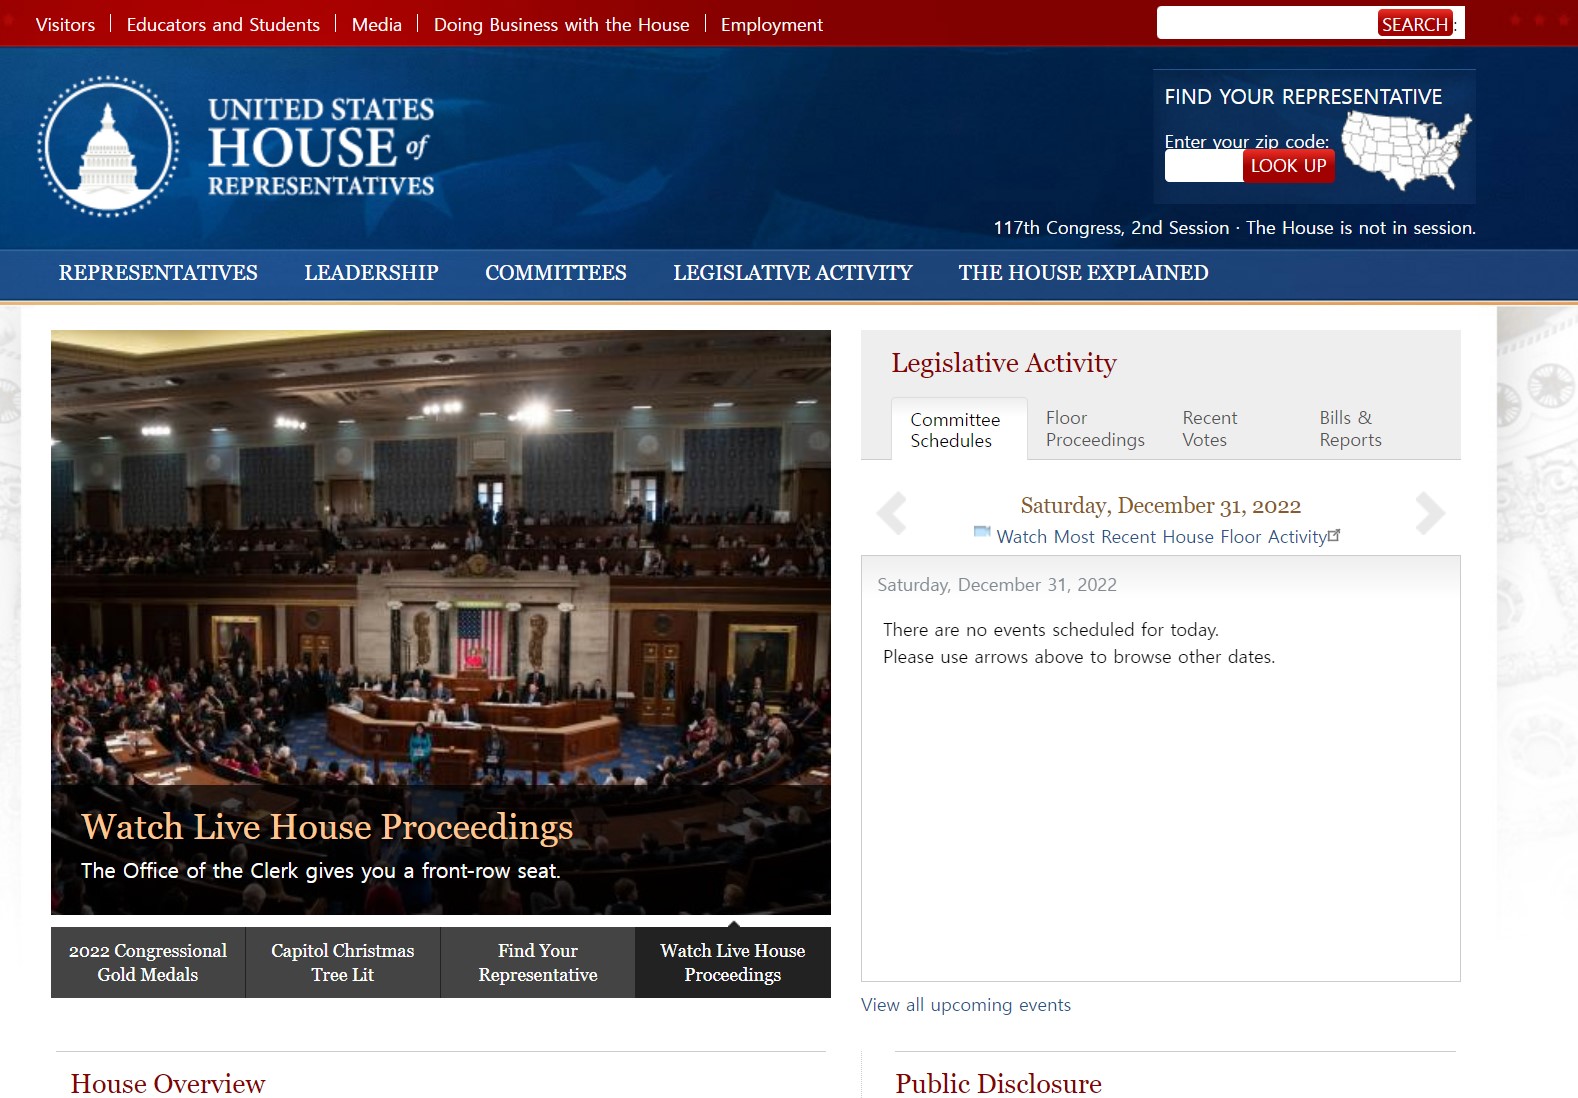Switch to Floor Proceedings tab

1095,429
